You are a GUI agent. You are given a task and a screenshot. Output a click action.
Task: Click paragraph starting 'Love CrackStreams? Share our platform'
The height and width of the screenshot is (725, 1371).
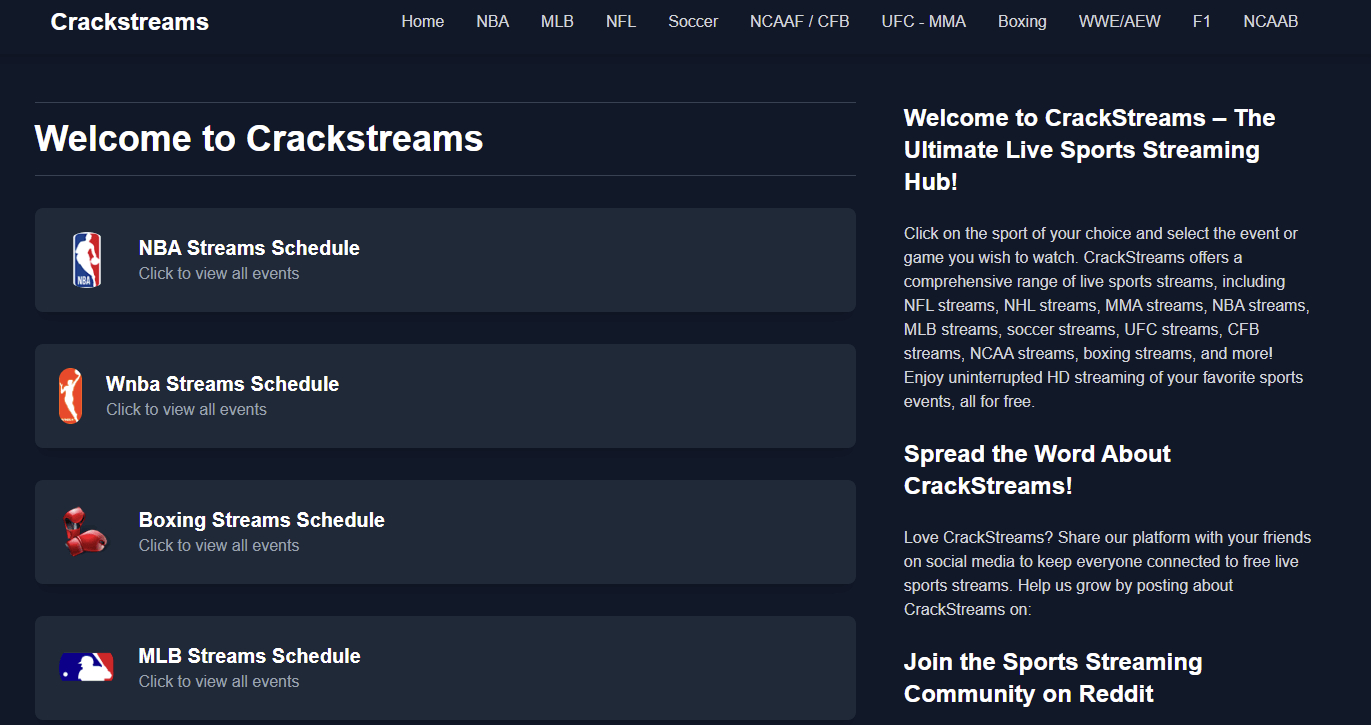coord(1108,573)
